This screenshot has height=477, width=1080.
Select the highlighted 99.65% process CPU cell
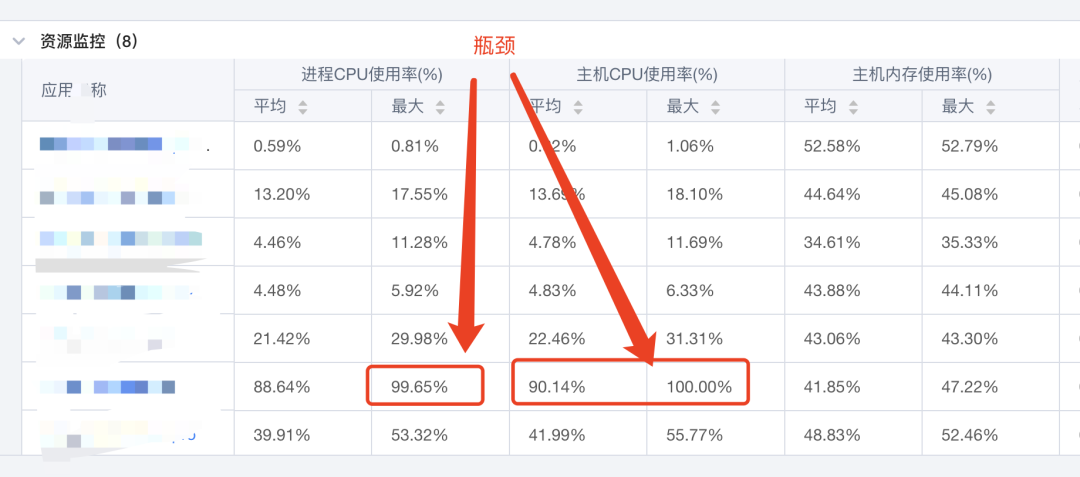(425, 386)
